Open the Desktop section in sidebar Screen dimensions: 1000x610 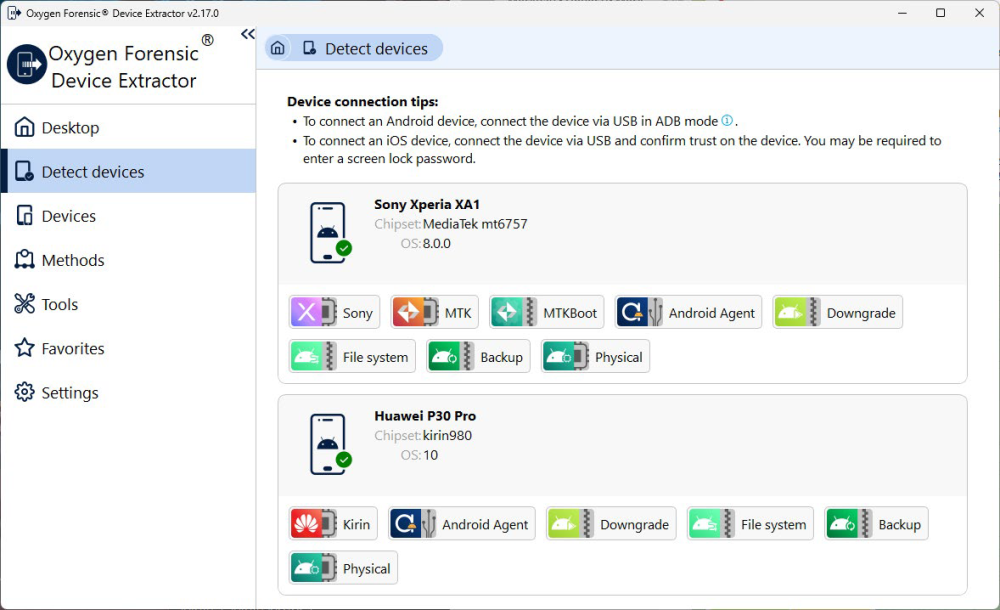coord(70,128)
